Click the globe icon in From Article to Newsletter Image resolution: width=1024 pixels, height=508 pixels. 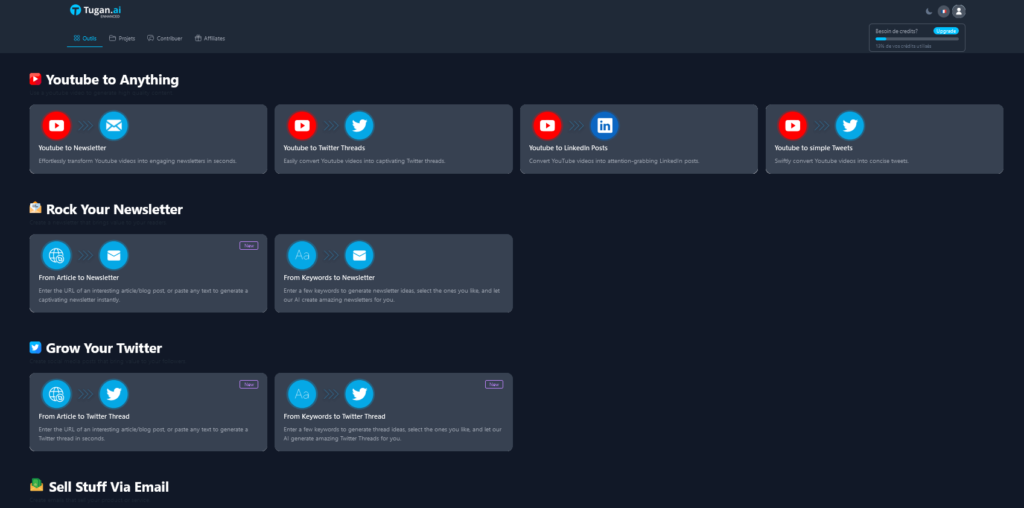coord(56,255)
